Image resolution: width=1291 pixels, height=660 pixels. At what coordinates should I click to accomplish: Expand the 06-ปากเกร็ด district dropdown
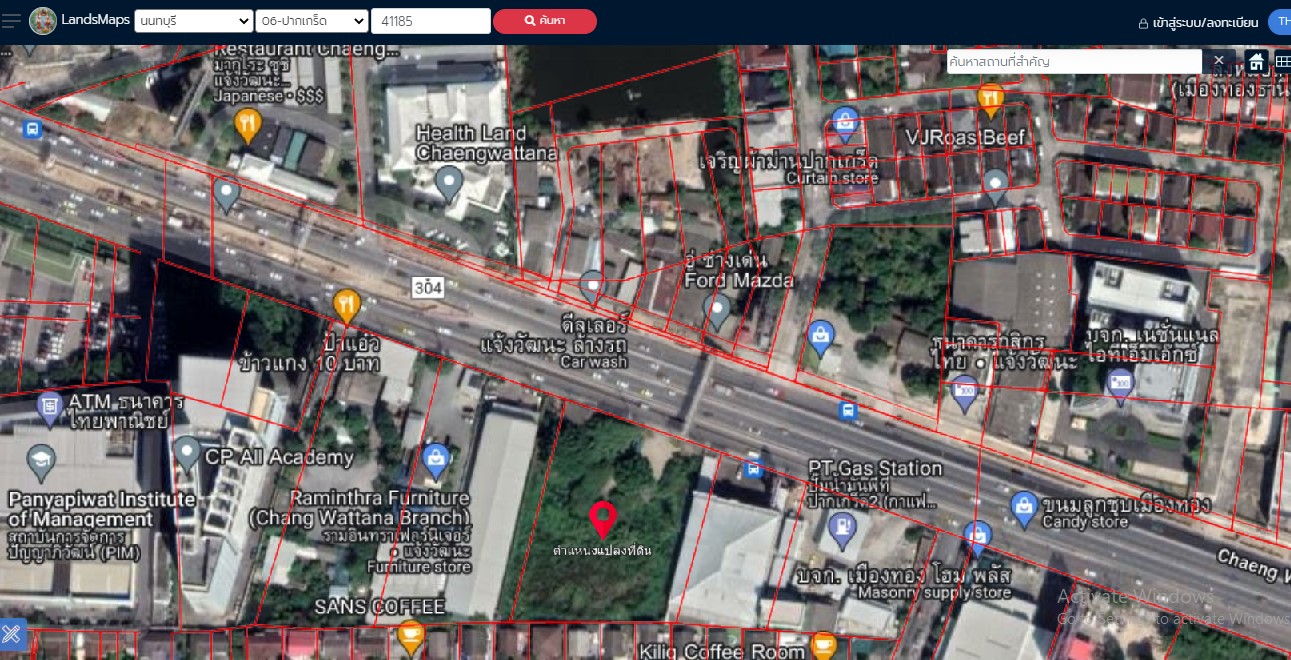[312, 21]
